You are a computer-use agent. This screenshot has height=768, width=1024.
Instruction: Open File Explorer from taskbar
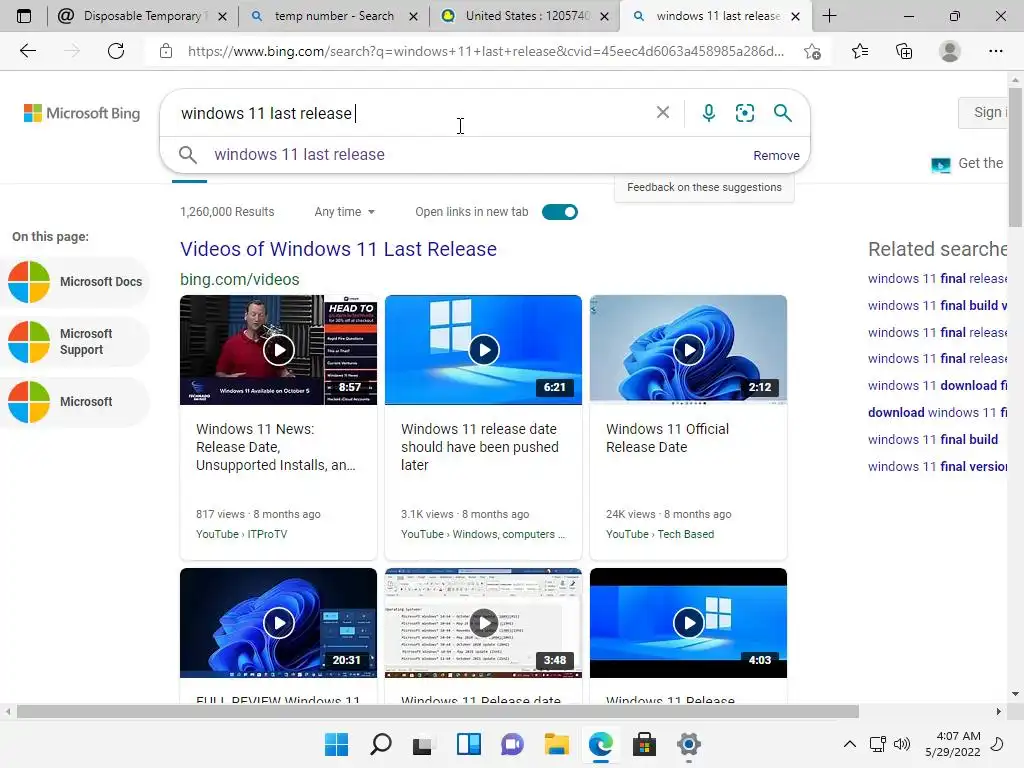tap(556, 744)
